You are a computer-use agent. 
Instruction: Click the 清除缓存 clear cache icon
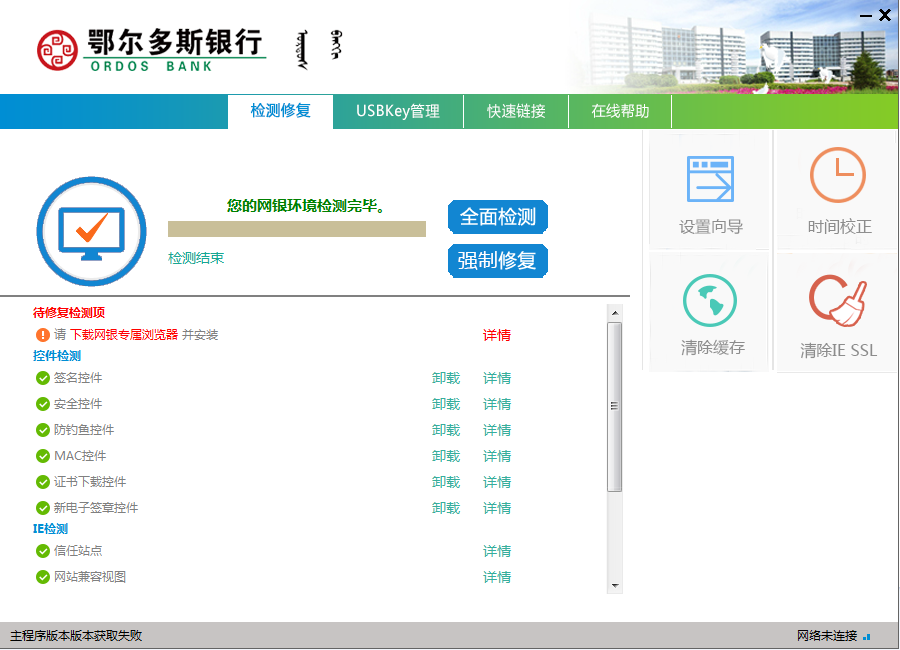click(x=710, y=301)
